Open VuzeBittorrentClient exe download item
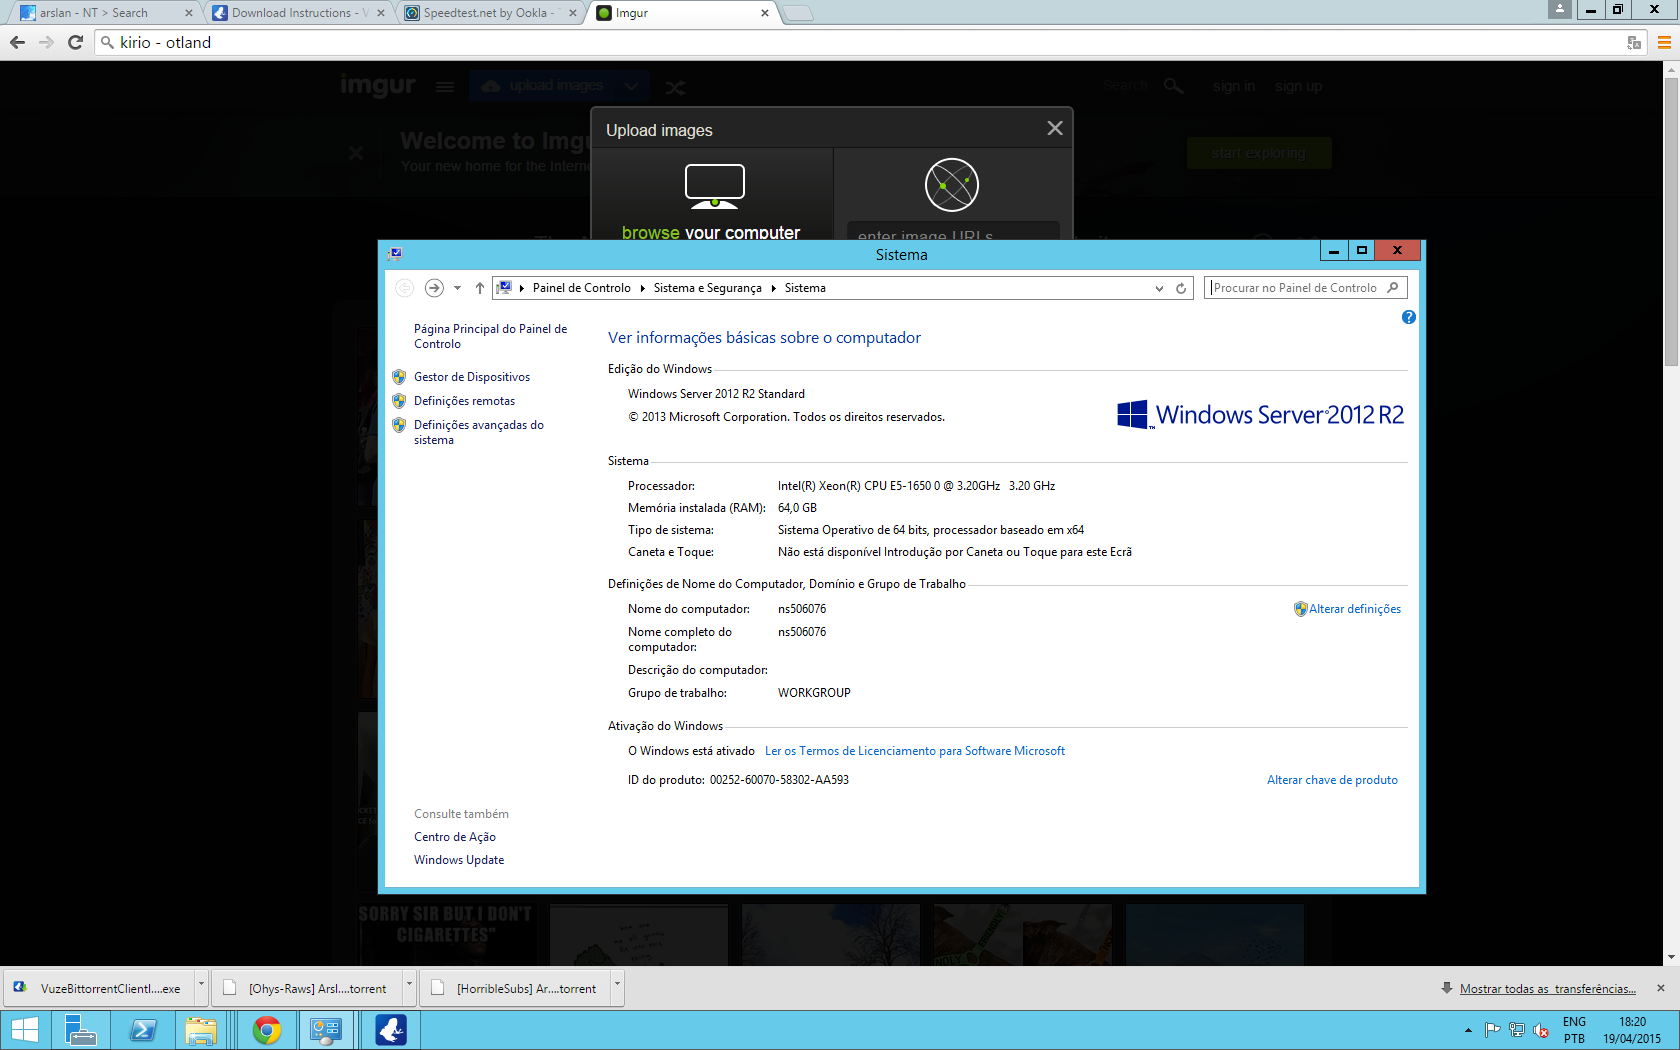Image resolution: width=1680 pixels, height=1050 pixels. [x=100, y=988]
